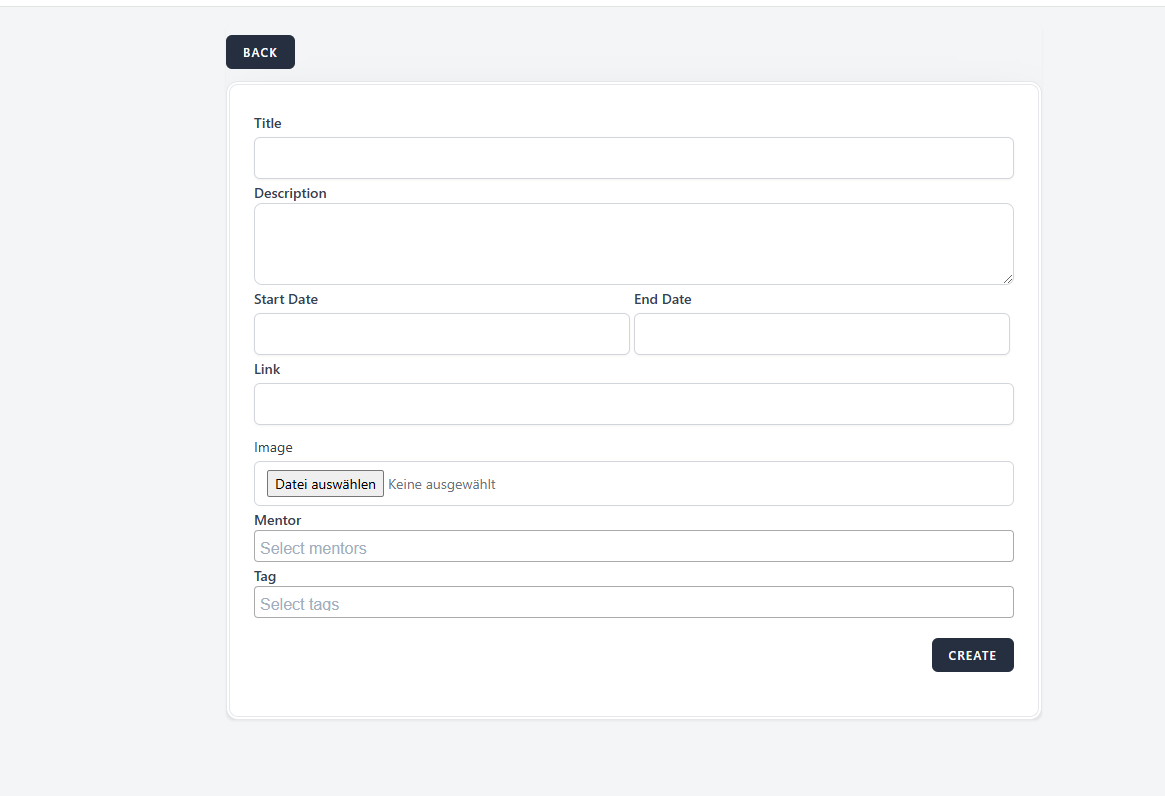The image size is (1165, 796).
Task: Open the End Date field
Action: coord(821,334)
